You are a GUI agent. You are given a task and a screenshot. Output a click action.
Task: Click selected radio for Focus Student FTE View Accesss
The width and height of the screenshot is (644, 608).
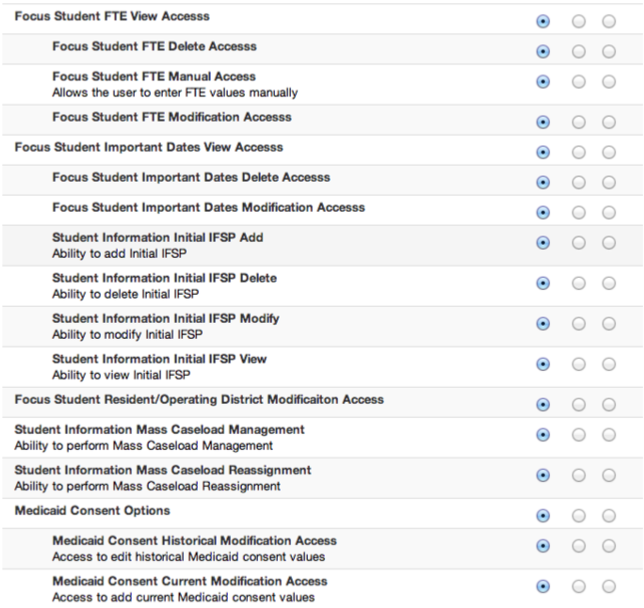tap(543, 21)
